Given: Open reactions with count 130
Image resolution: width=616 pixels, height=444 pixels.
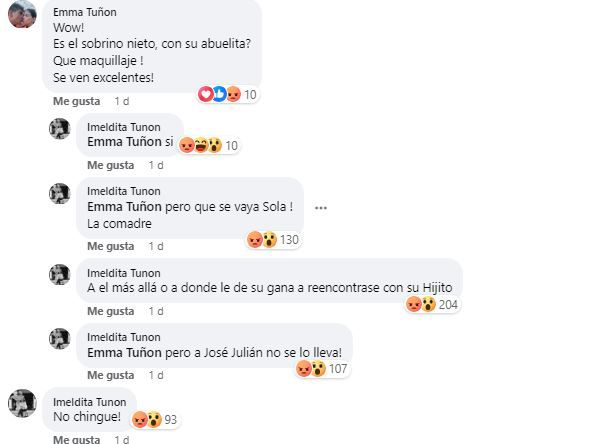Looking at the screenshot, I should pos(272,240).
